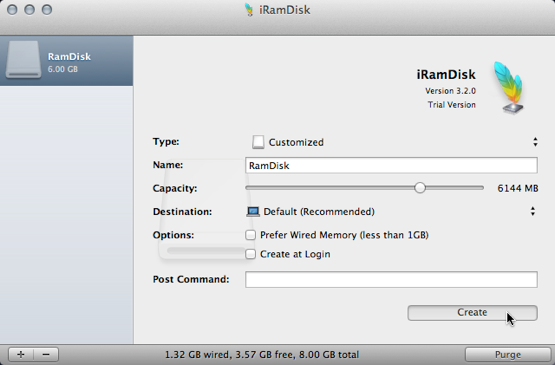Select the RamDisk 6.00 GB sidebar entry

67,61
